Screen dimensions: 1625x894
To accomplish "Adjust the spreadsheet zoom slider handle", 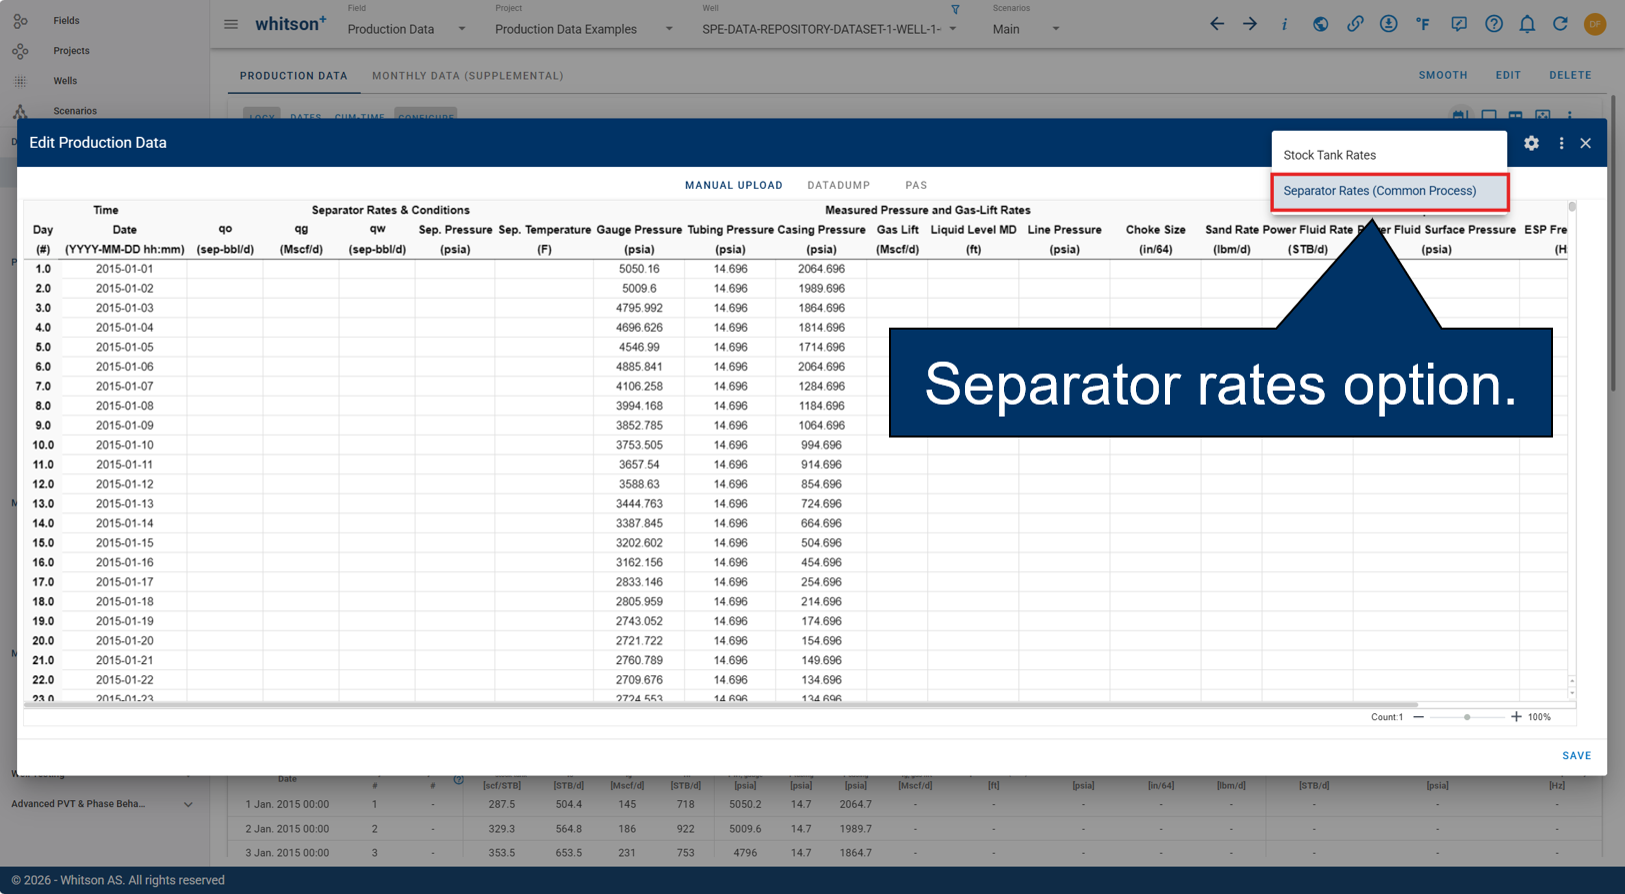I will click(x=1467, y=717).
